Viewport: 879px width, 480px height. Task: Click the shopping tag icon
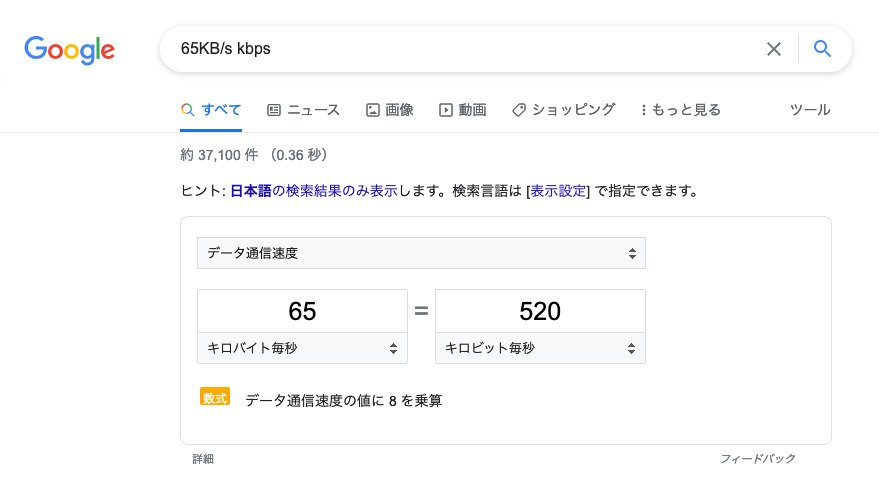coord(519,110)
